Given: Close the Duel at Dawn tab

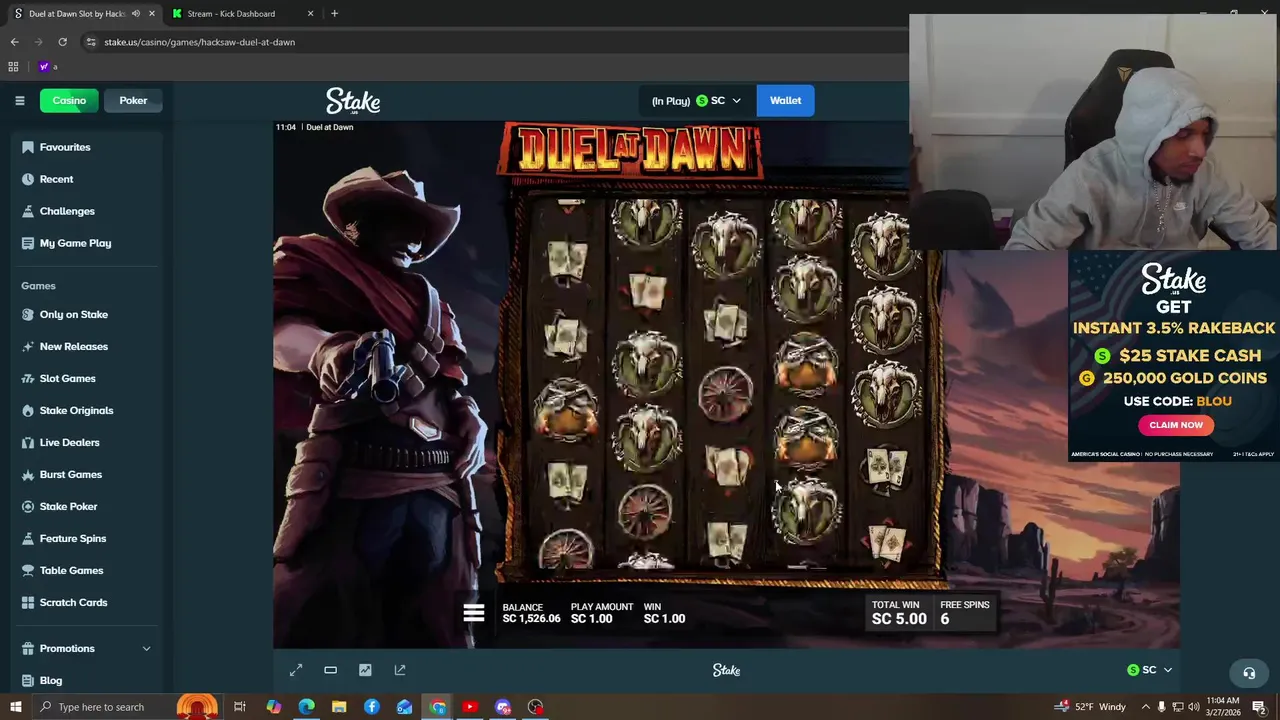Looking at the screenshot, I should [152, 14].
